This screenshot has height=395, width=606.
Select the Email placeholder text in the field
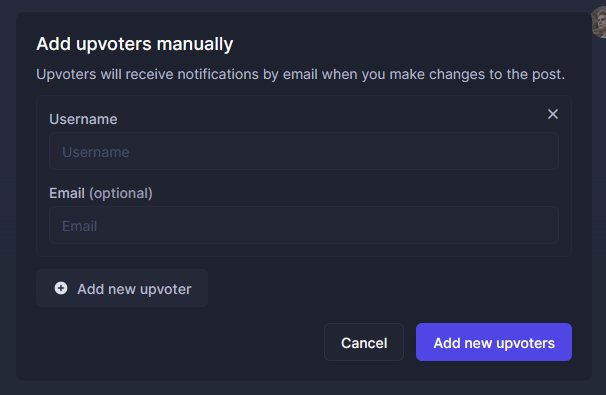pos(79,226)
